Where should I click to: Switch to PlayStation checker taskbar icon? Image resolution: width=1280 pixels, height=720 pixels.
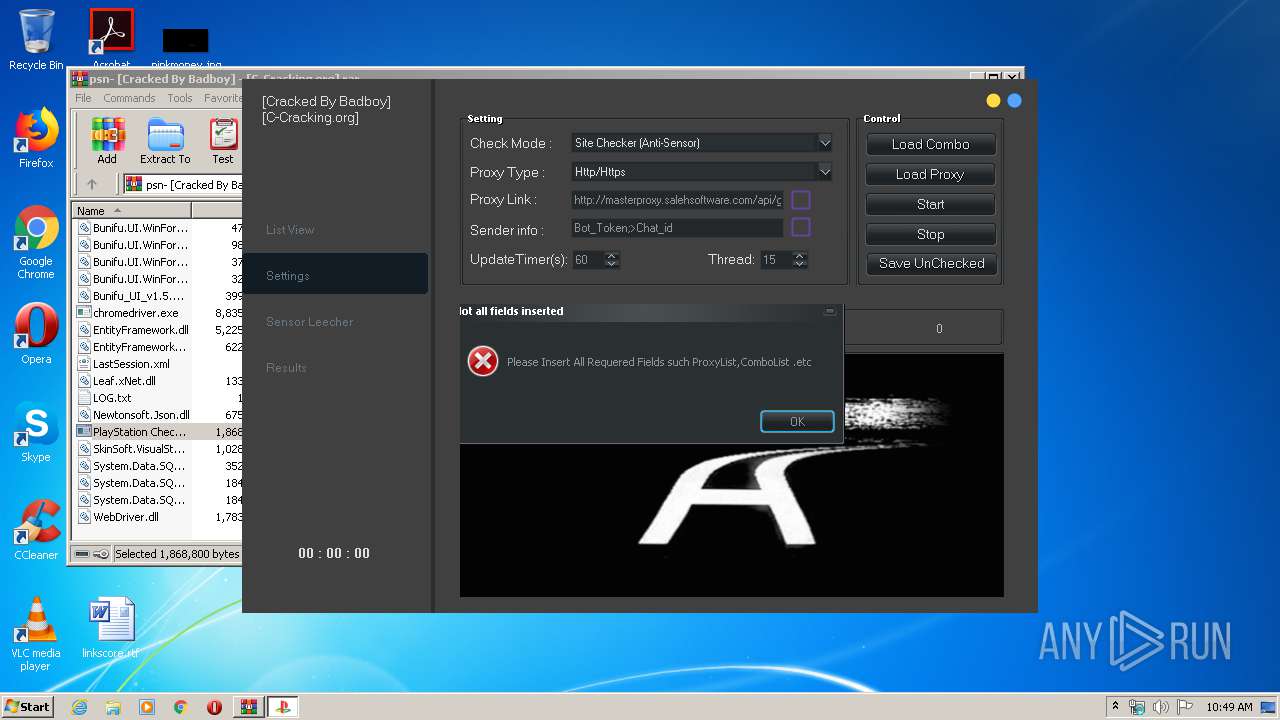[x=282, y=707]
